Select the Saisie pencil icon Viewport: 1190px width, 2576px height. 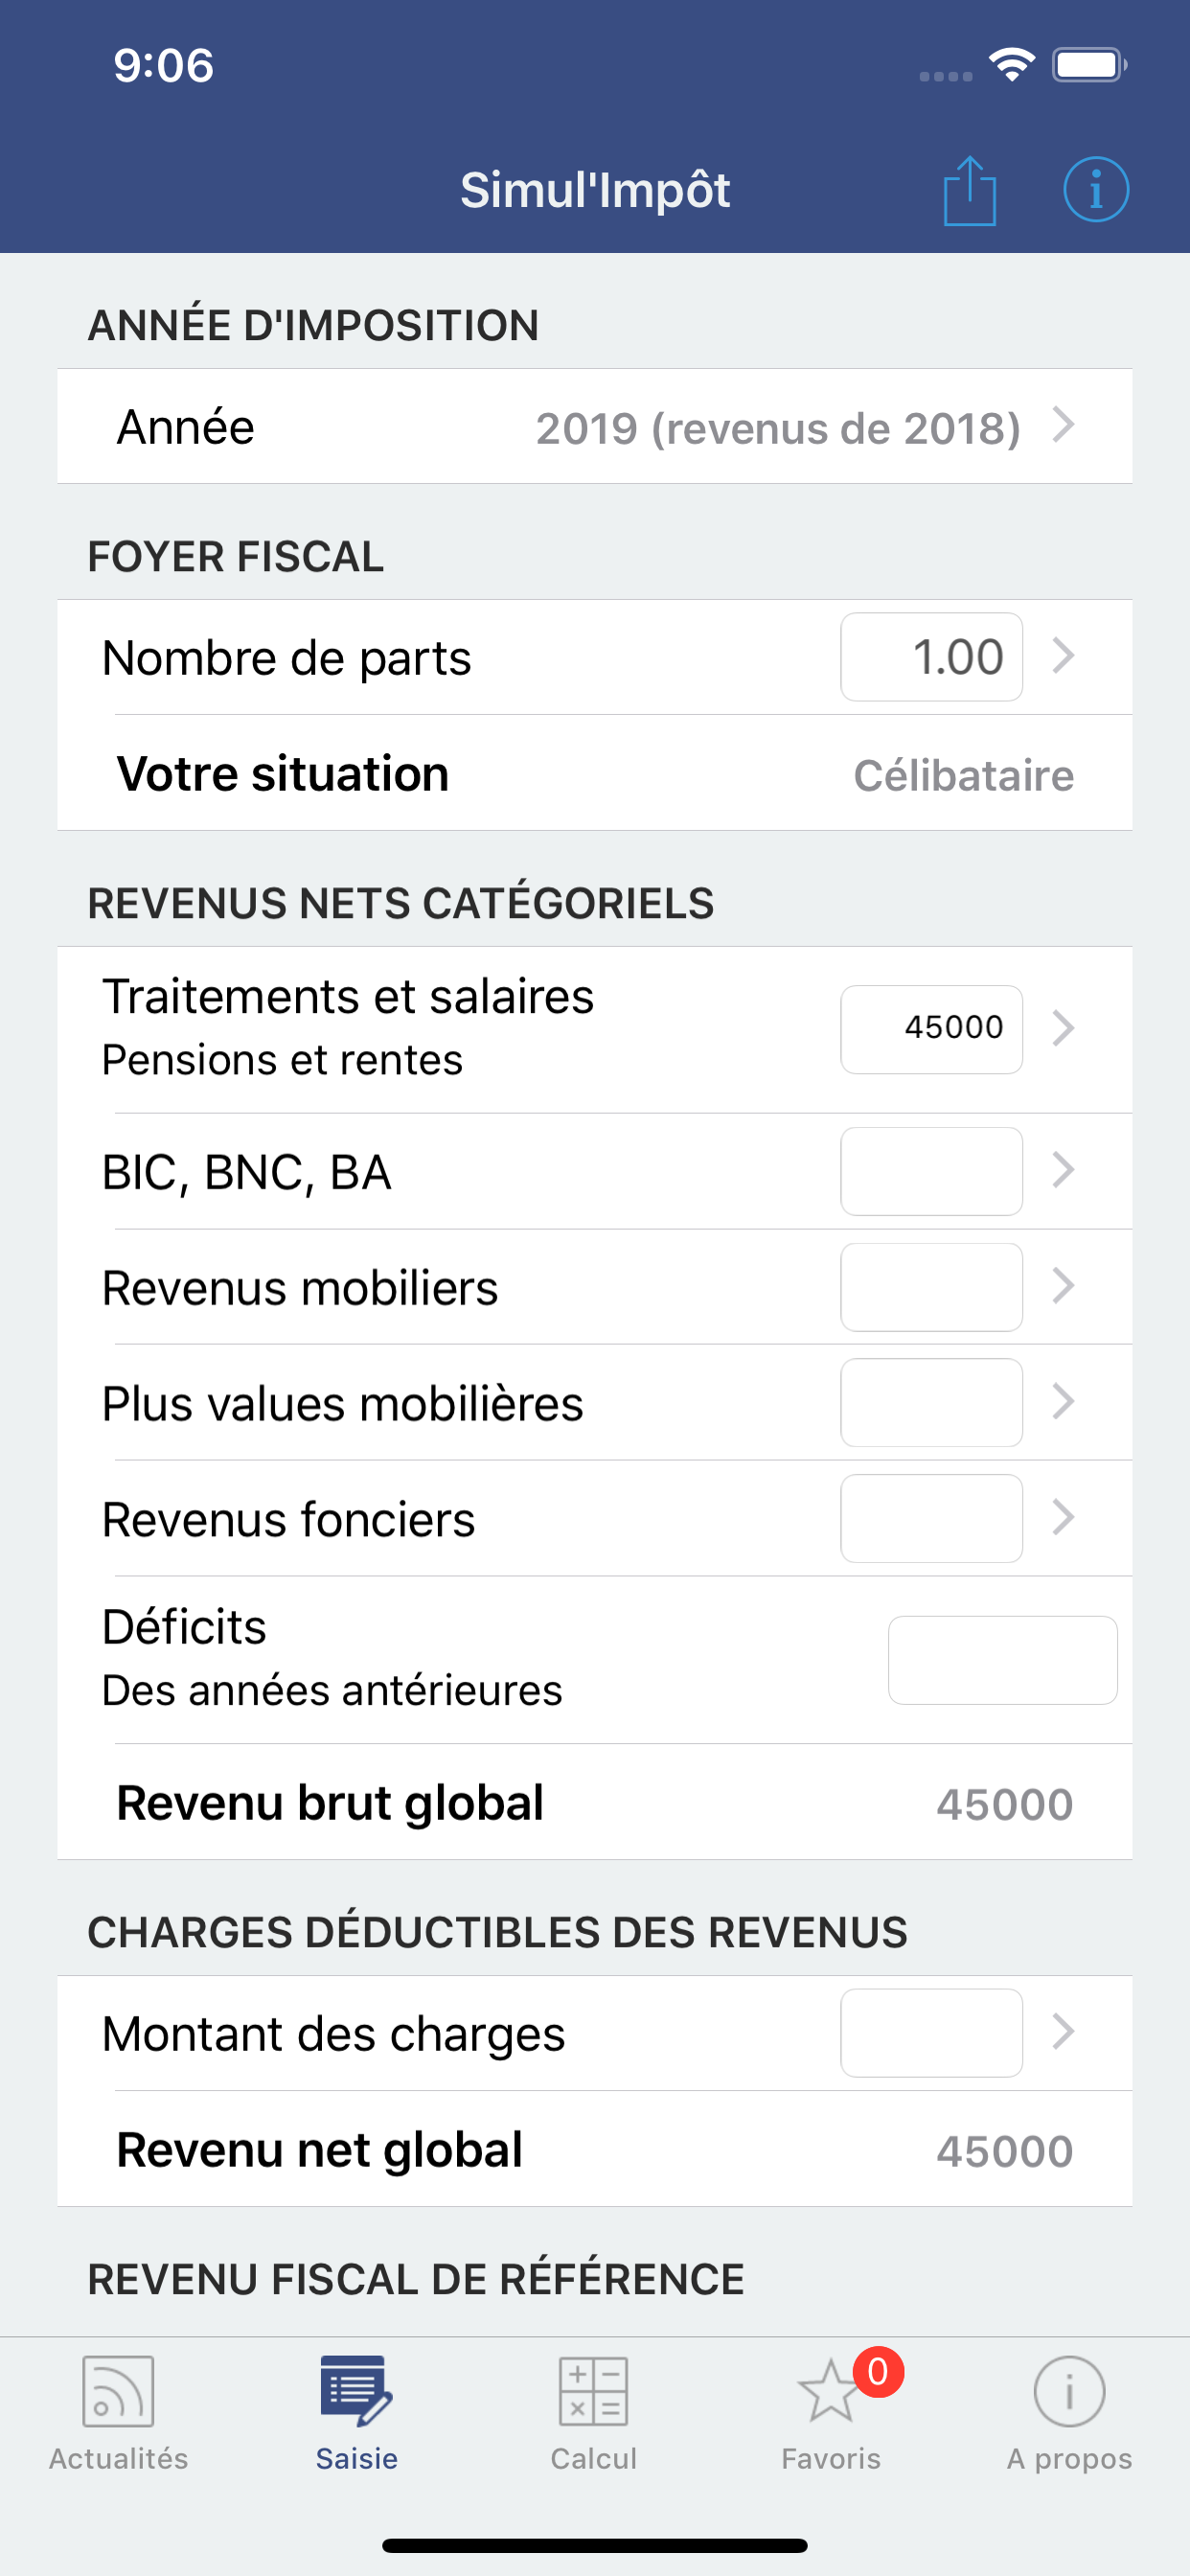click(x=356, y=2390)
